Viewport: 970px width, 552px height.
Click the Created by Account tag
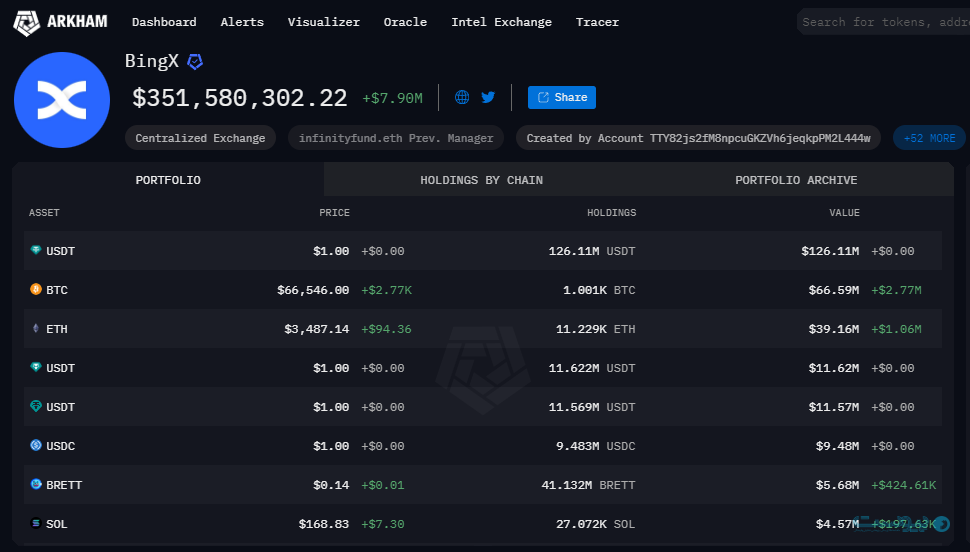pos(698,138)
